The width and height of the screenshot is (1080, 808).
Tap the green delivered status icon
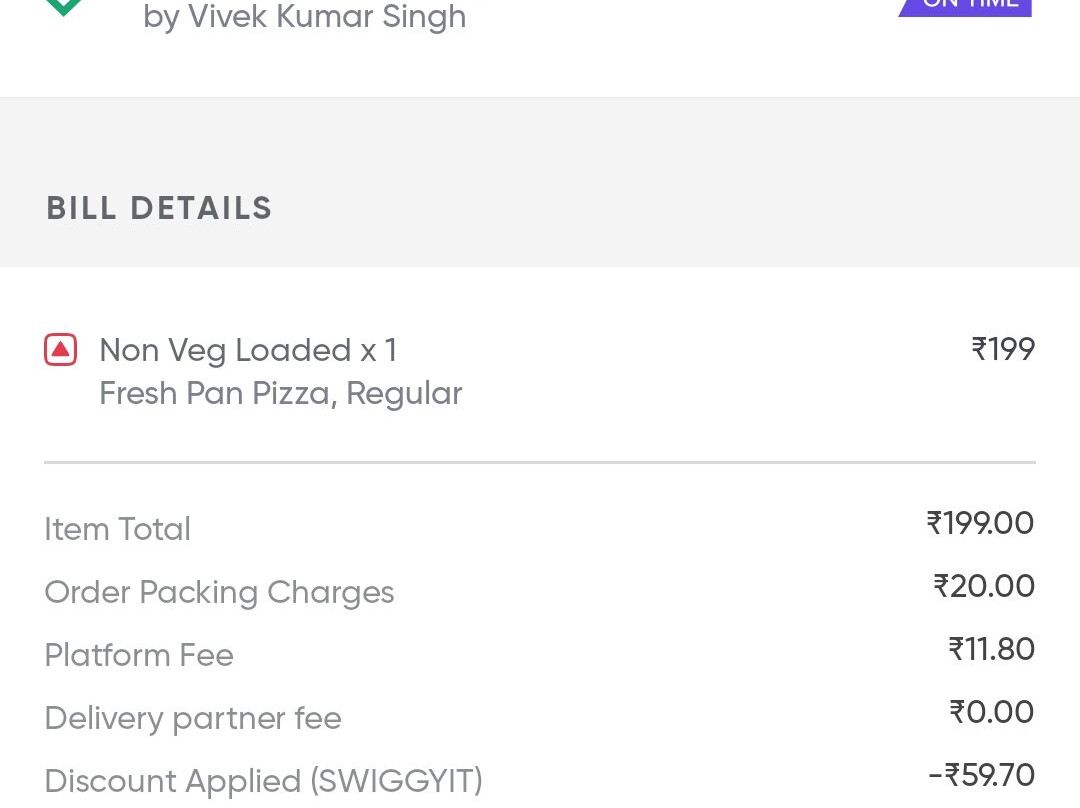coord(64,7)
